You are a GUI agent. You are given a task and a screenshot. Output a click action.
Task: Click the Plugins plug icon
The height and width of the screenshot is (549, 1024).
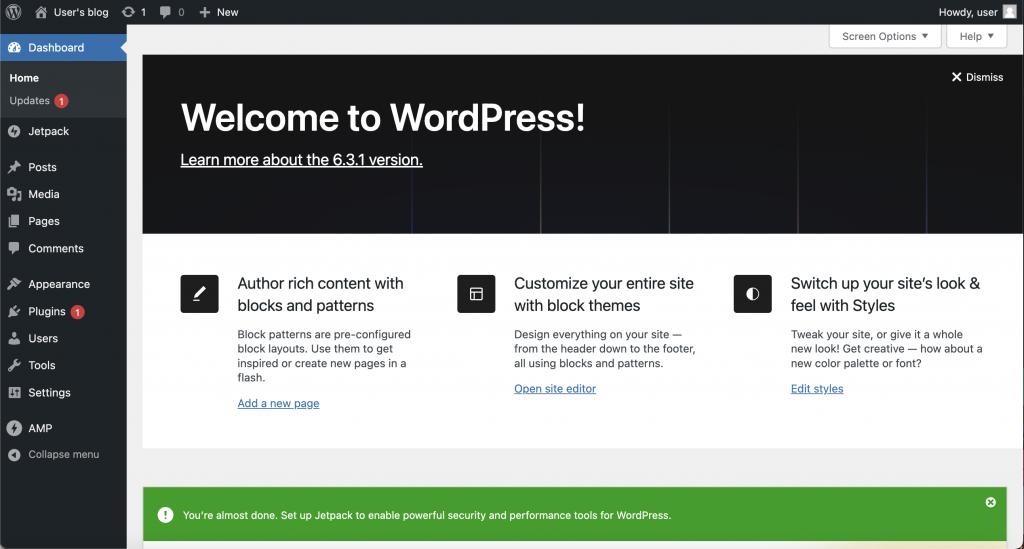(14, 311)
